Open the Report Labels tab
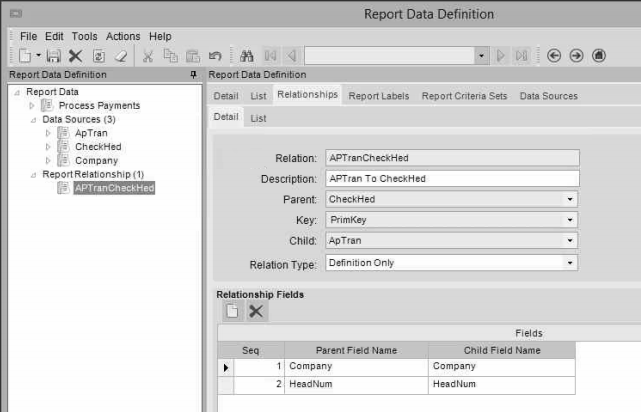This screenshot has height=412, width=641. (379, 96)
